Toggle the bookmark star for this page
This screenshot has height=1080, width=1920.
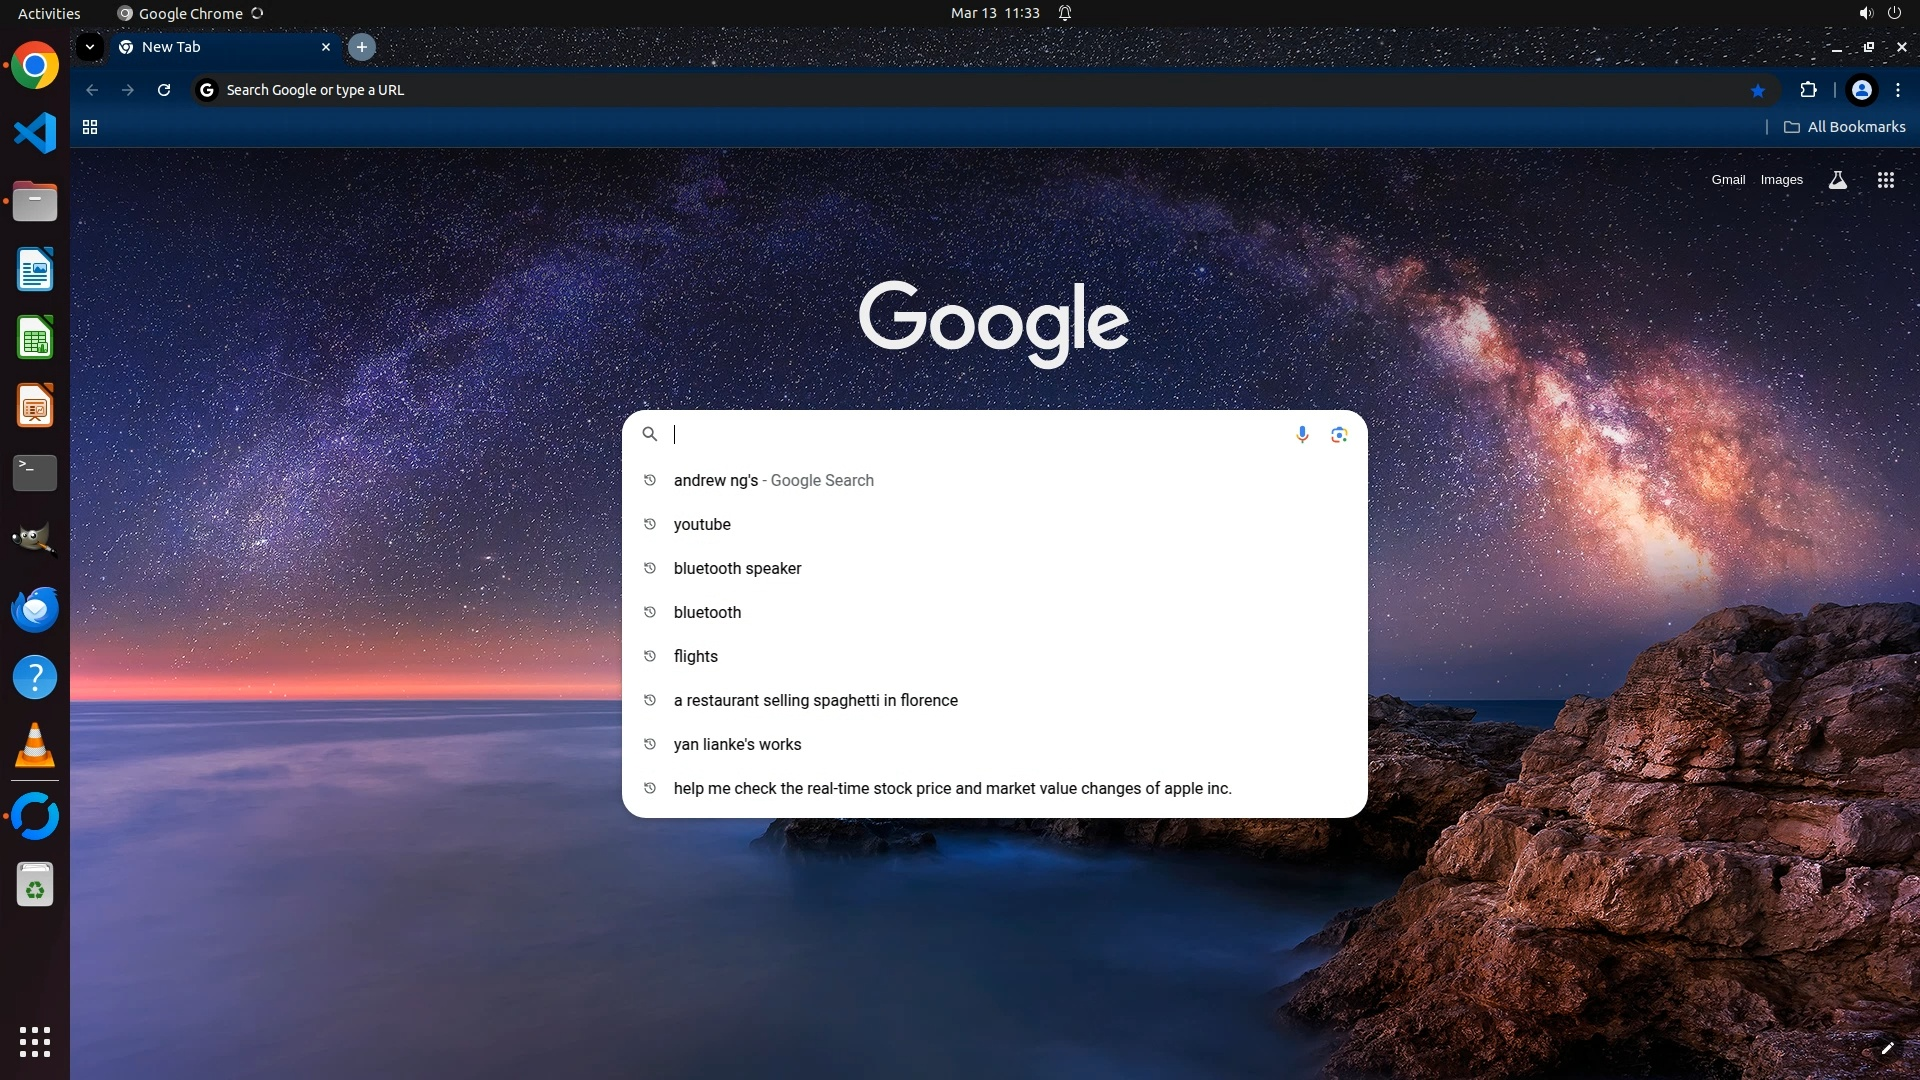click(1757, 90)
